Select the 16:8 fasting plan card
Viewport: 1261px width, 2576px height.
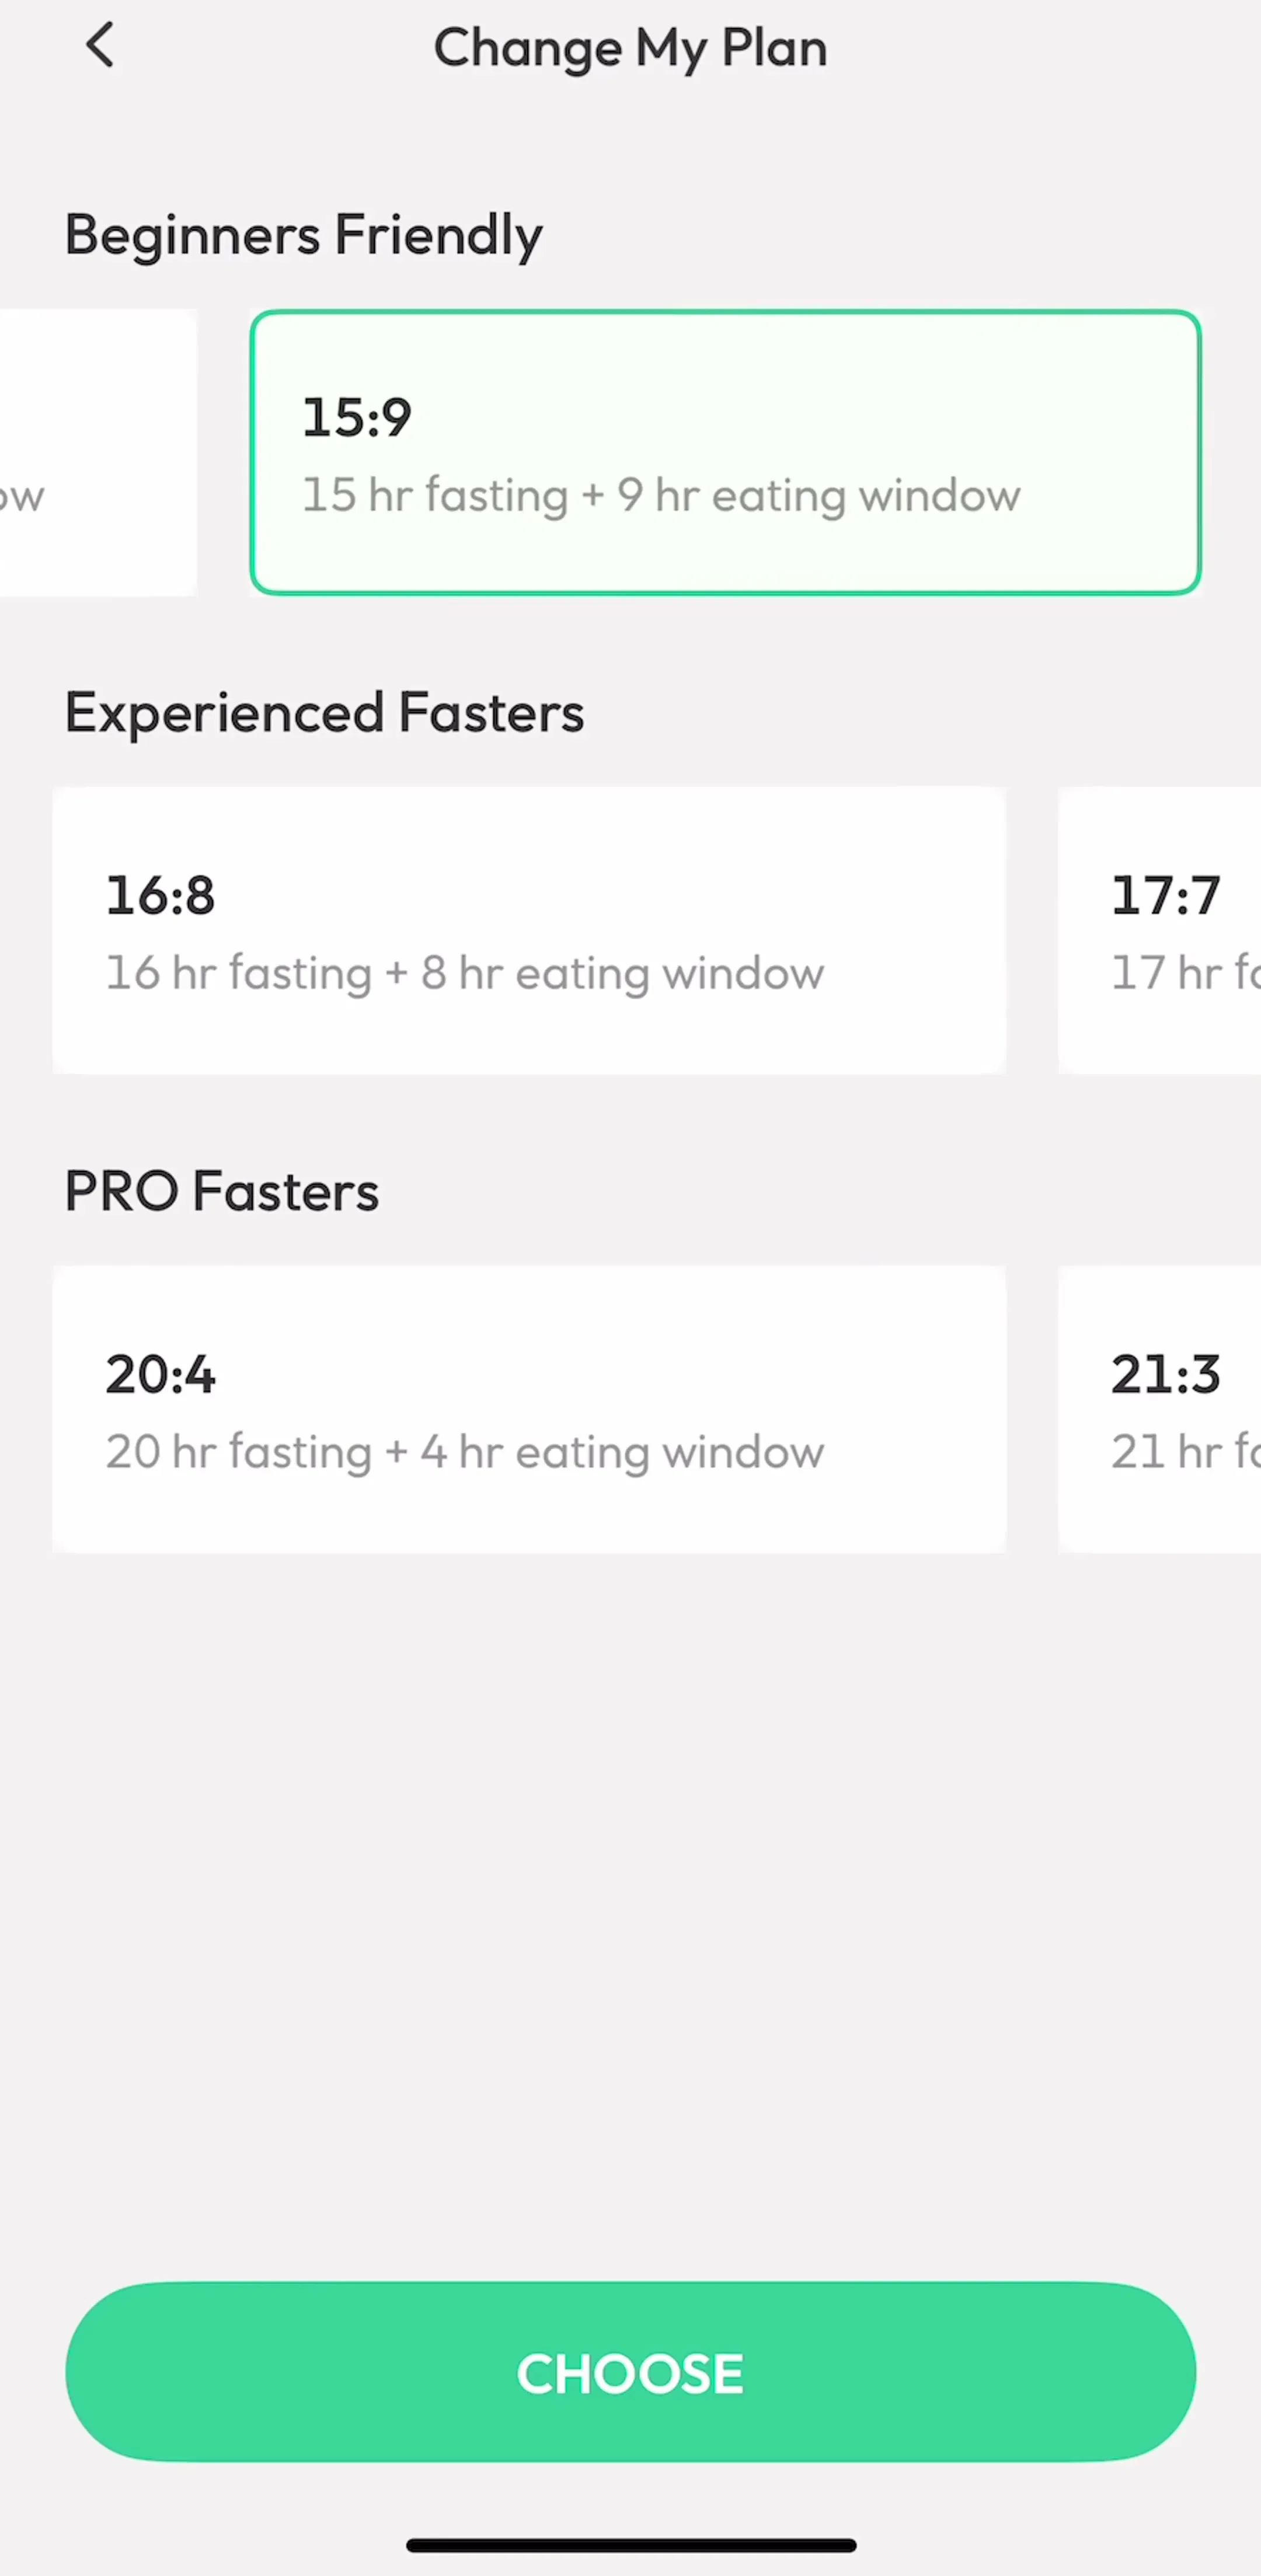tap(529, 930)
